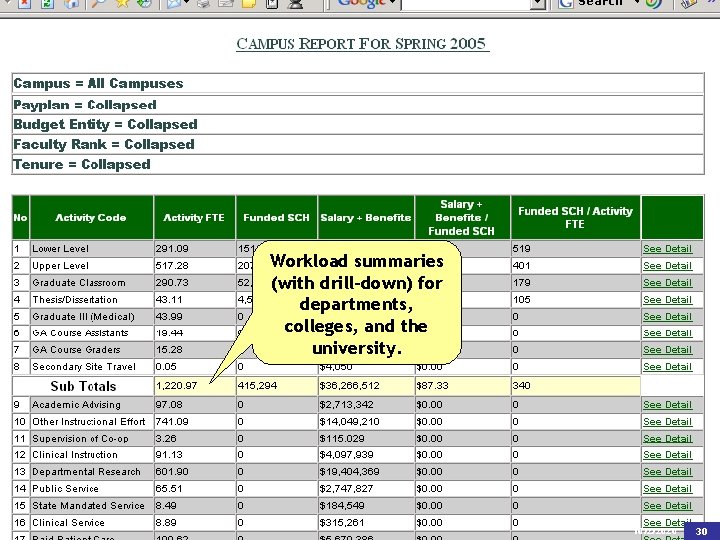This screenshot has width=720, height=540.
Task: Click the Upper Level ratio value 401
Action: pyautogui.click(x=522, y=266)
